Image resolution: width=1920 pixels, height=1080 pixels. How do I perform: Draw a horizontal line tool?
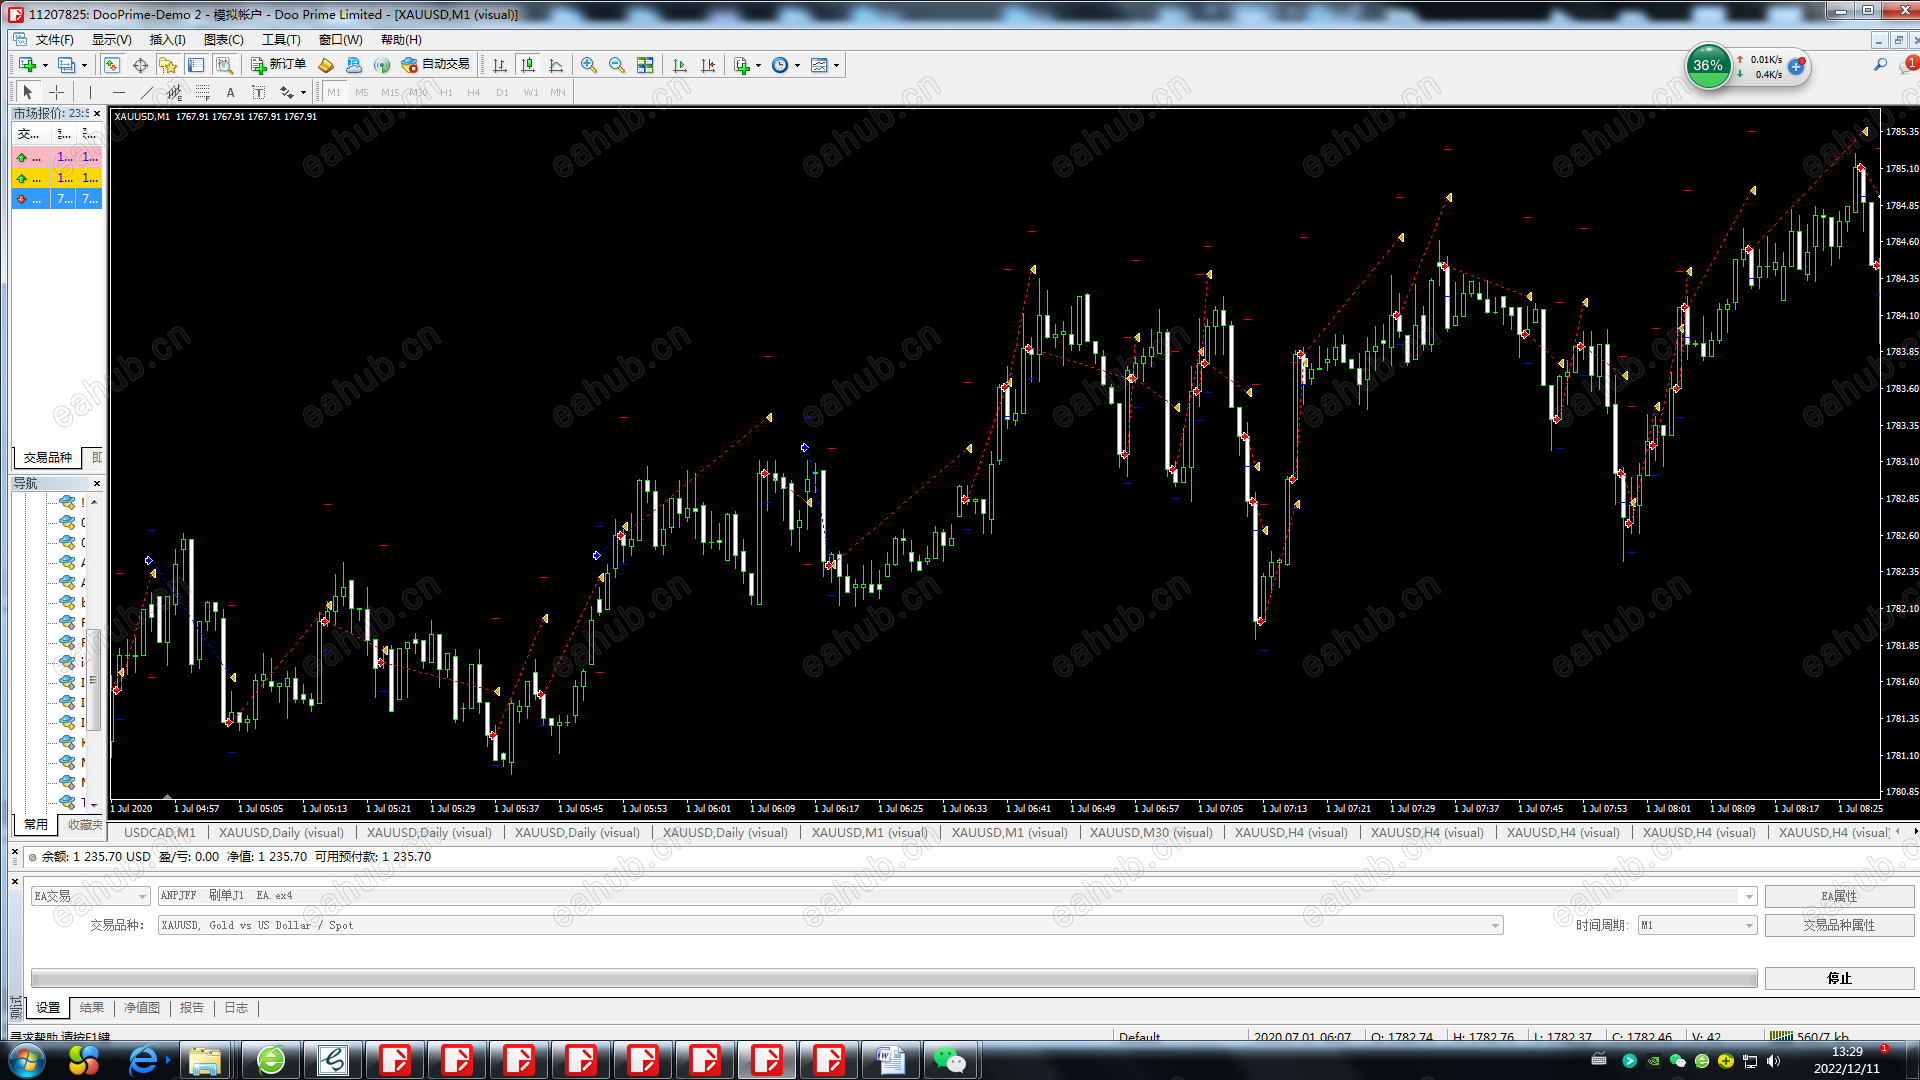(119, 92)
